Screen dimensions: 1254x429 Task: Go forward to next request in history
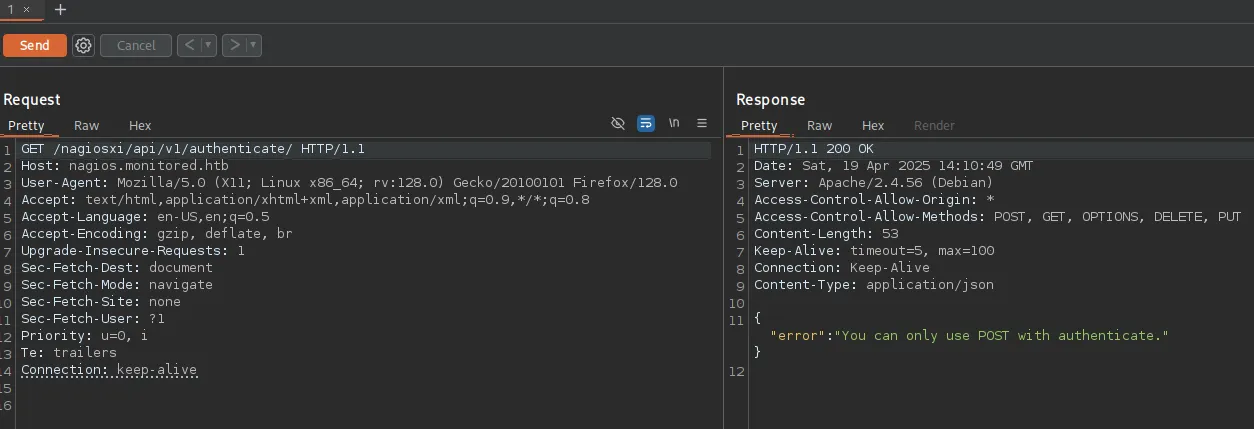click(234, 45)
